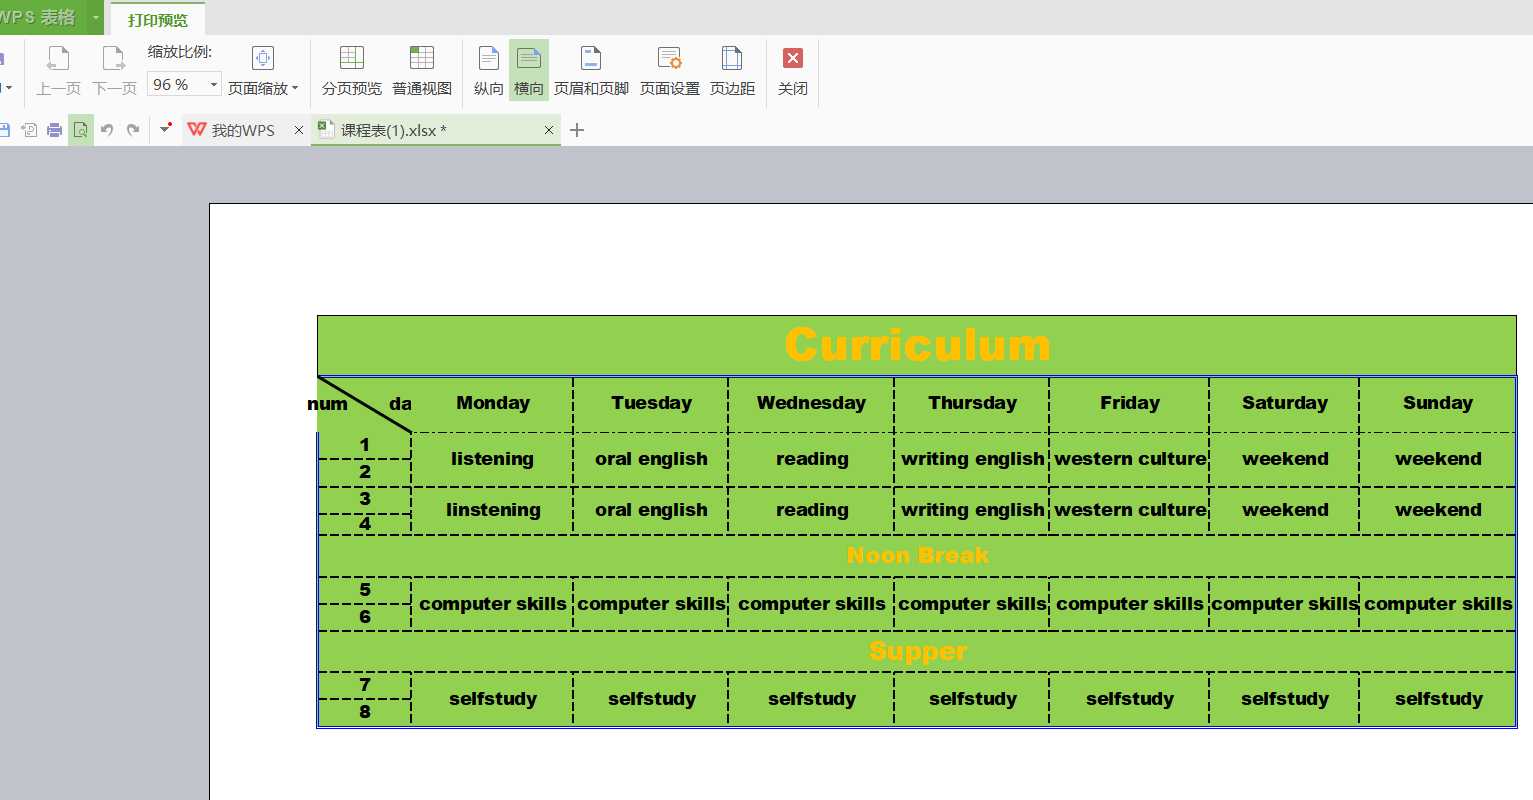Open 页边距 margins option

[732, 71]
